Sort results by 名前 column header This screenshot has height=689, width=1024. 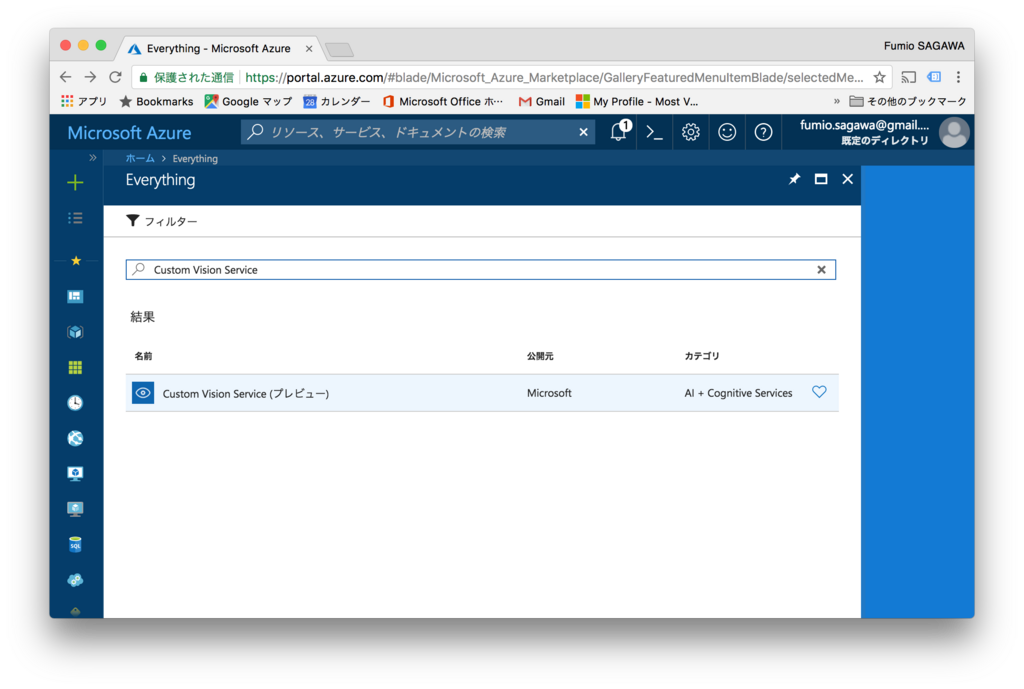click(143, 356)
